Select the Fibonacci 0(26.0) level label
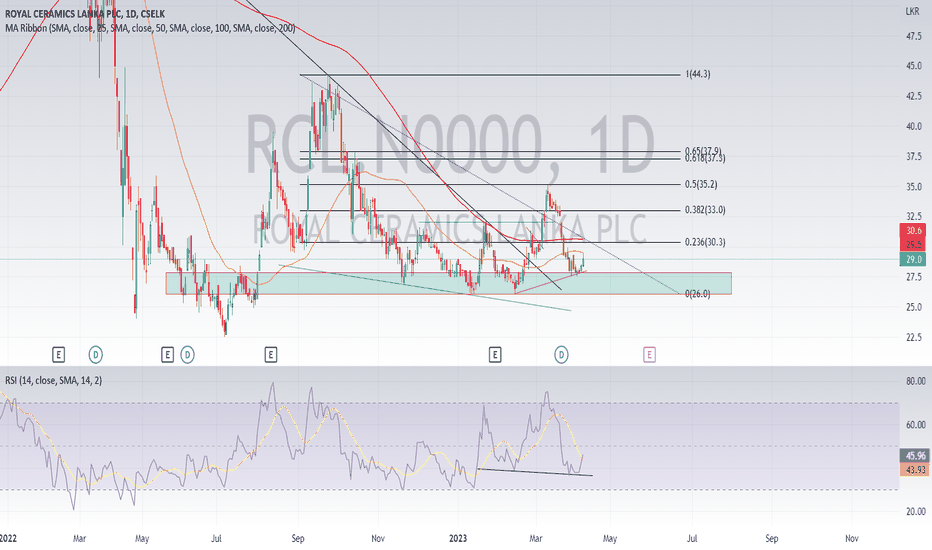The image size is (932, 550). coord(698,294)
